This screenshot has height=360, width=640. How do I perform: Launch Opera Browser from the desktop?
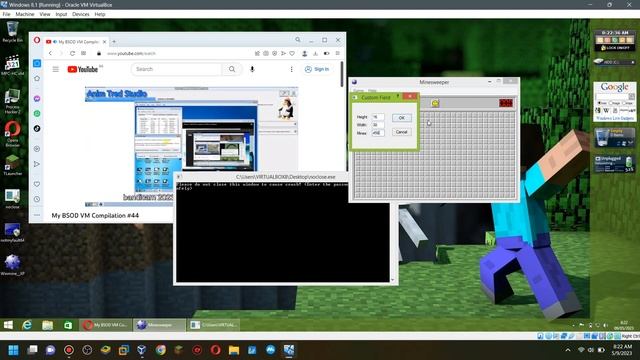pos(12,133)
